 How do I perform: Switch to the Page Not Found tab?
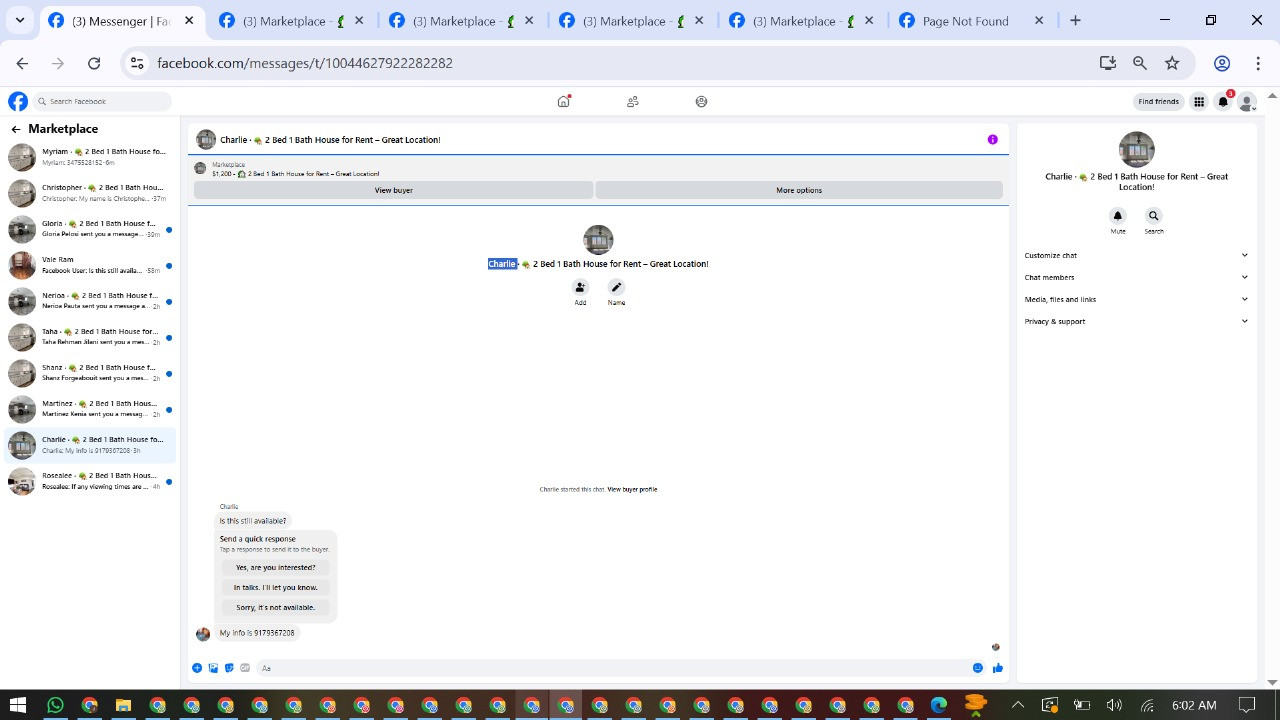click(971, 21)
